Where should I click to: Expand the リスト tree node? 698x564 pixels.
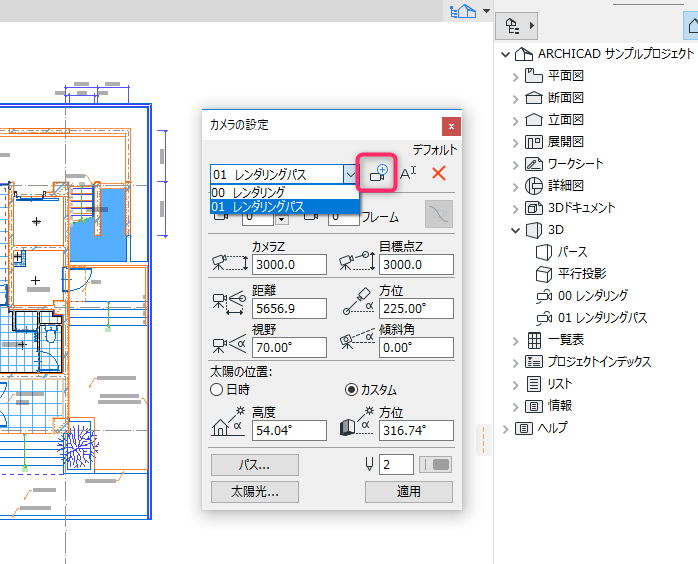[515, 385]
